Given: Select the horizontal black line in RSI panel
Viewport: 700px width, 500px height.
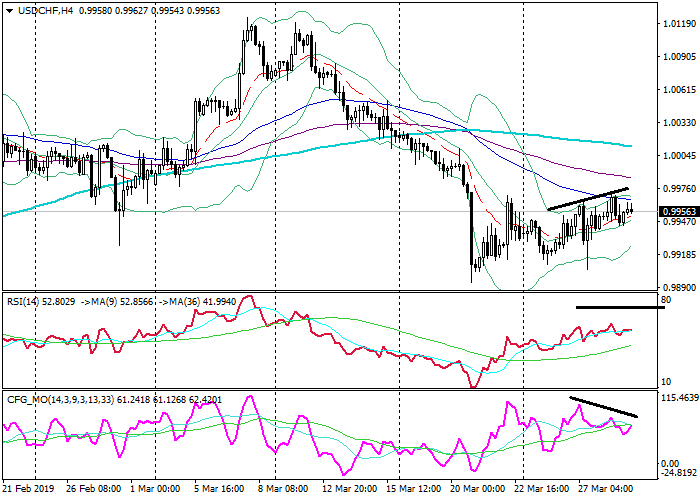Looking at the screenshot, I should [620, 307].
